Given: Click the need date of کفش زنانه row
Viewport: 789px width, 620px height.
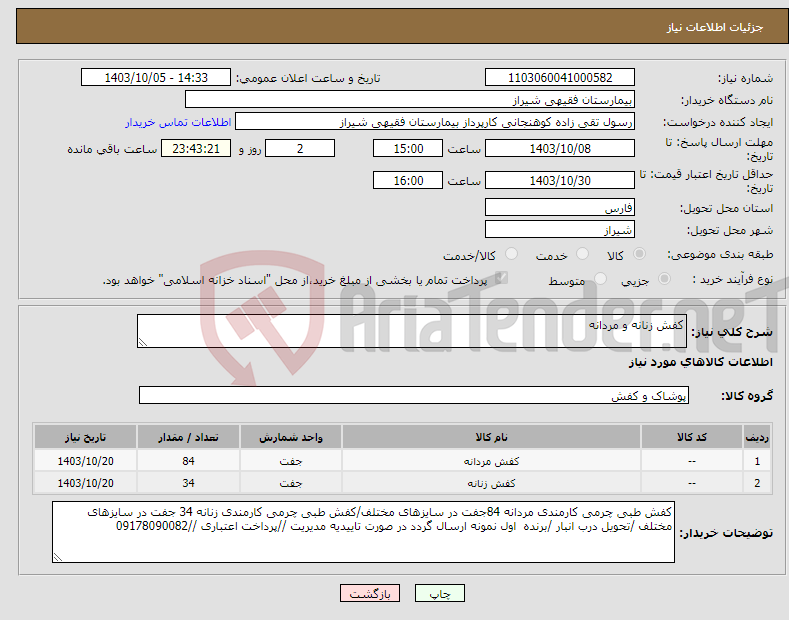Looking at the screenshot, I should click(86, 483).
